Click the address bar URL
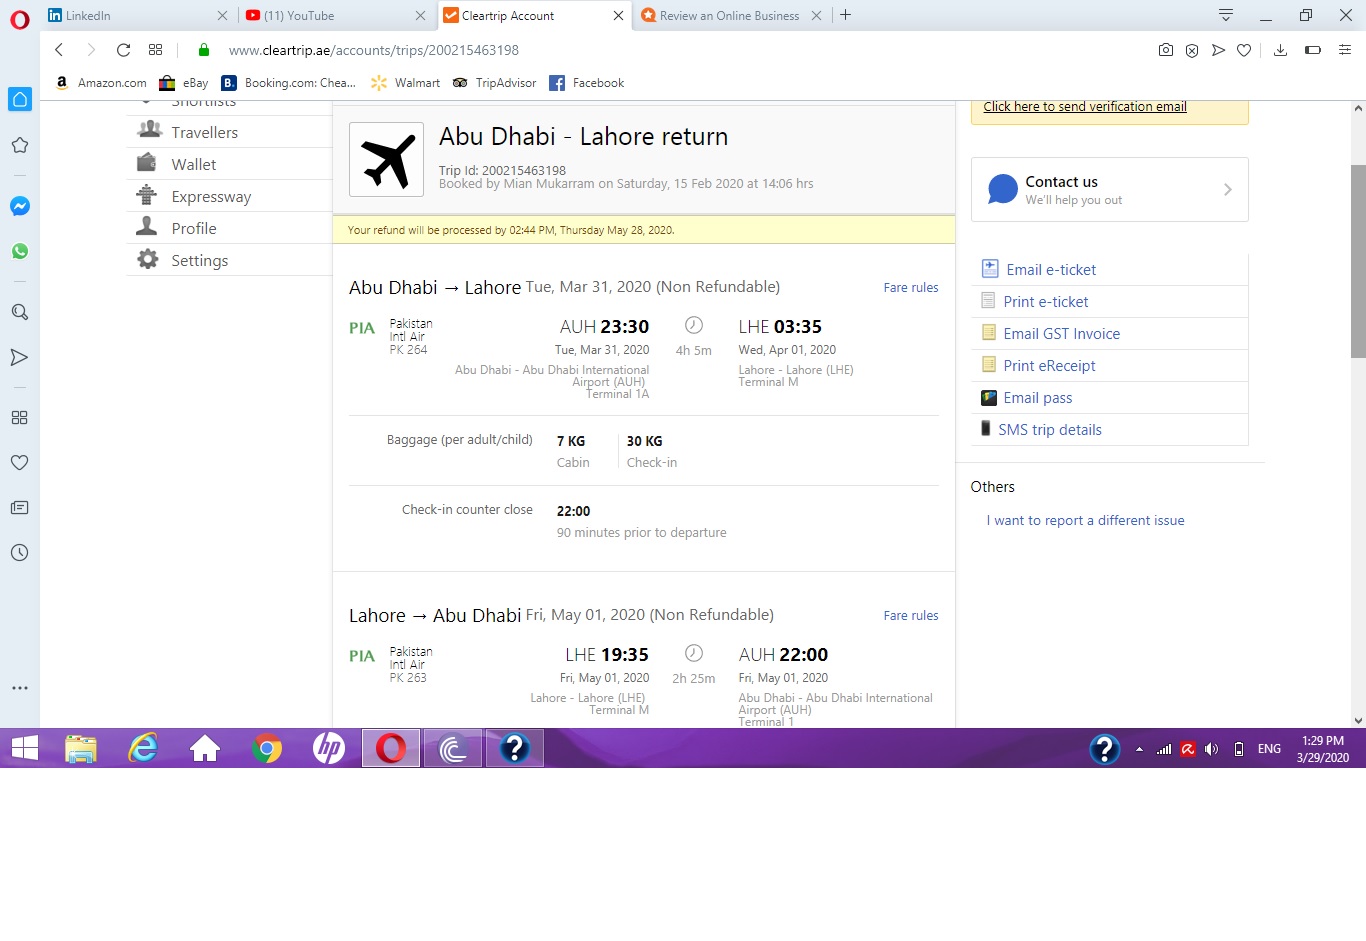The height and width of the screenshot is (941, 1366). click(x=374, y=50)
